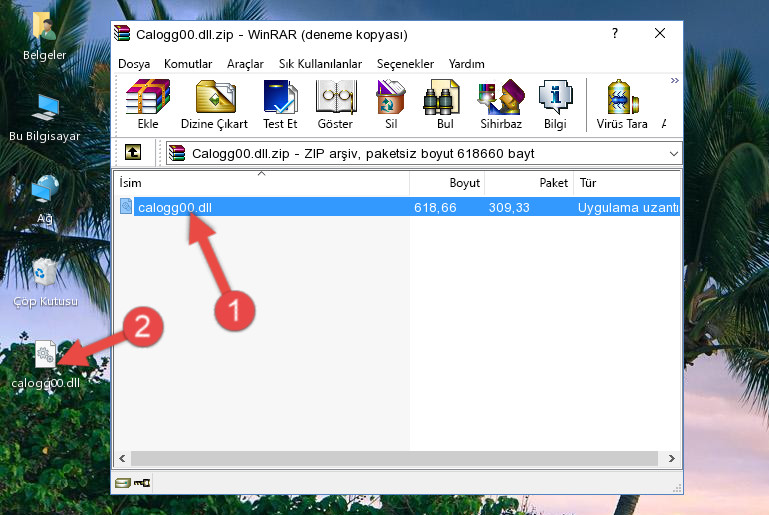Screen dimensions: 769x515
Task: Click the Ekle (Add) toolbar icon
Action: click(148, 104)
